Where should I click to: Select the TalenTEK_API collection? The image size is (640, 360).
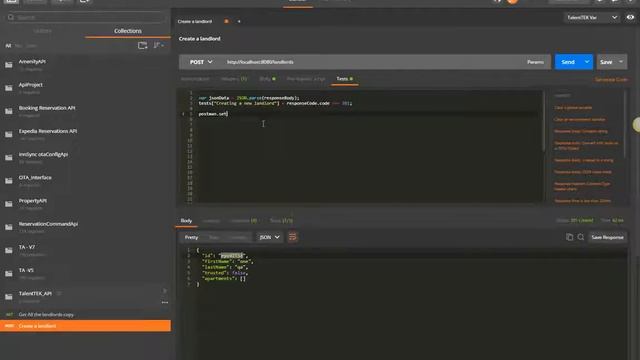(35, 293)
